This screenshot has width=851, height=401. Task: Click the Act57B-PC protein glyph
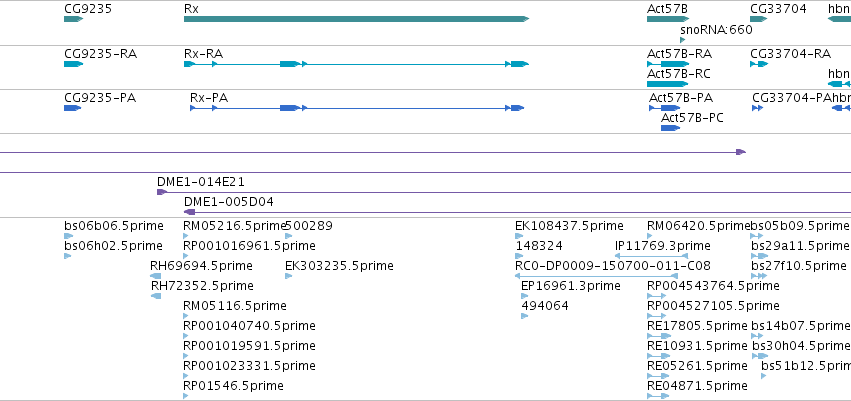tap(670, 128)
